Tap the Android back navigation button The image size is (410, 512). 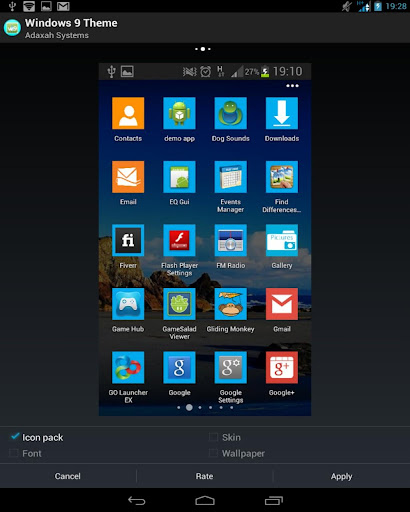pos(137,500)
